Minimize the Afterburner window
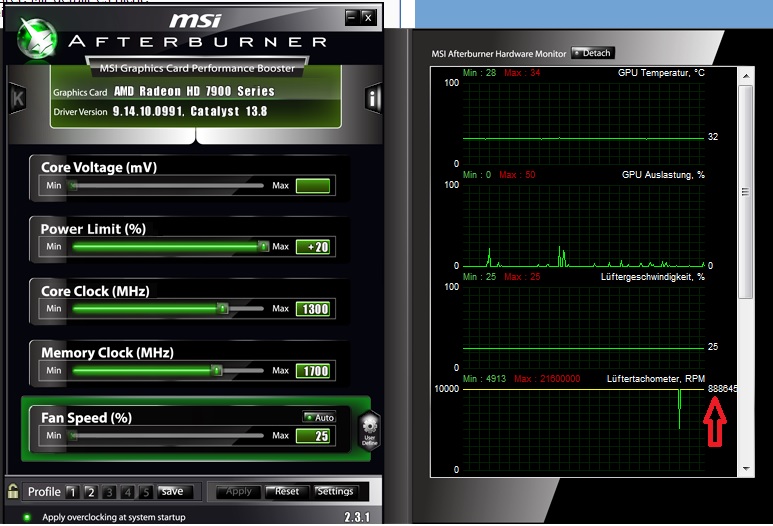The height and width of the screenshot is (526, 773). click(x=351, y=18)
